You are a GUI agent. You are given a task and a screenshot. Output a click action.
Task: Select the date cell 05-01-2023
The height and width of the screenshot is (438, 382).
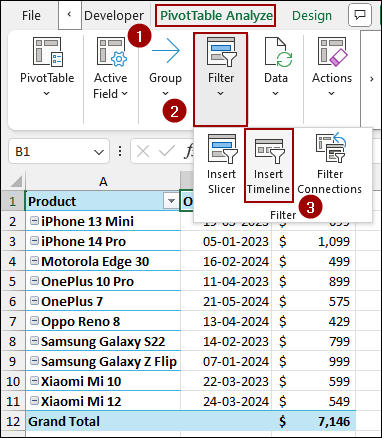tap(226, 241)
